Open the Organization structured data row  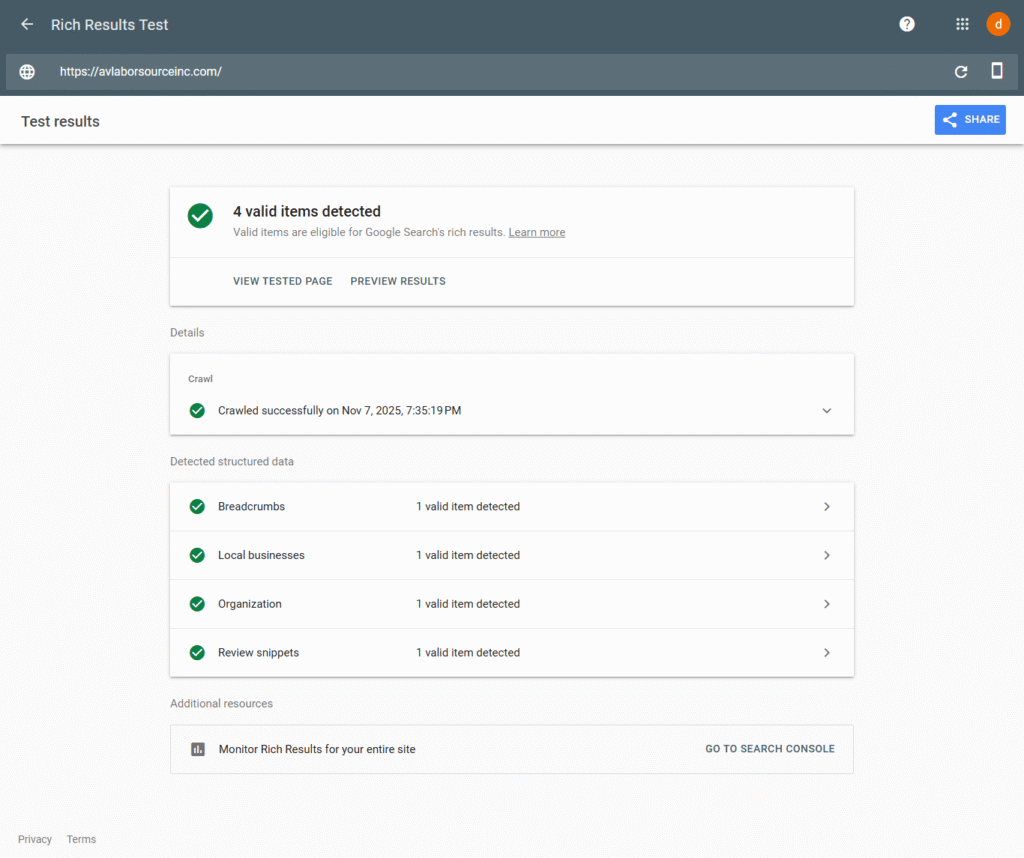coord(511,604)
